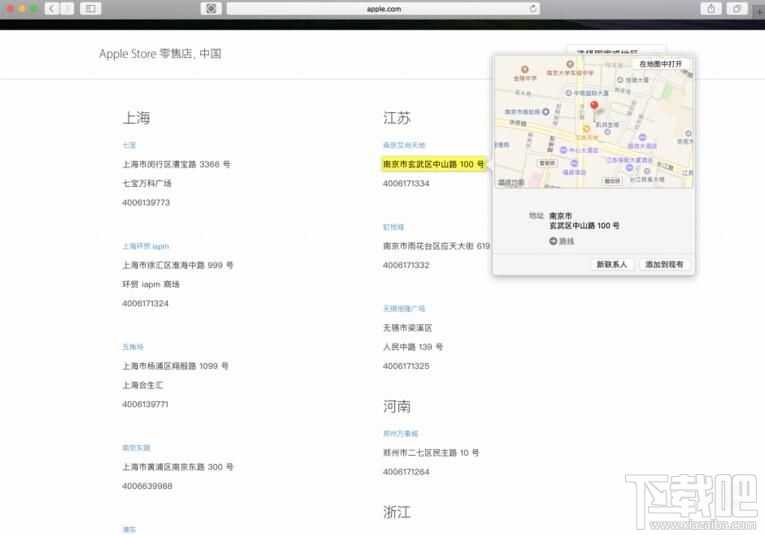Click text 上海合生汇
Viewport: 765px width, 535px height.
point(142,385)
